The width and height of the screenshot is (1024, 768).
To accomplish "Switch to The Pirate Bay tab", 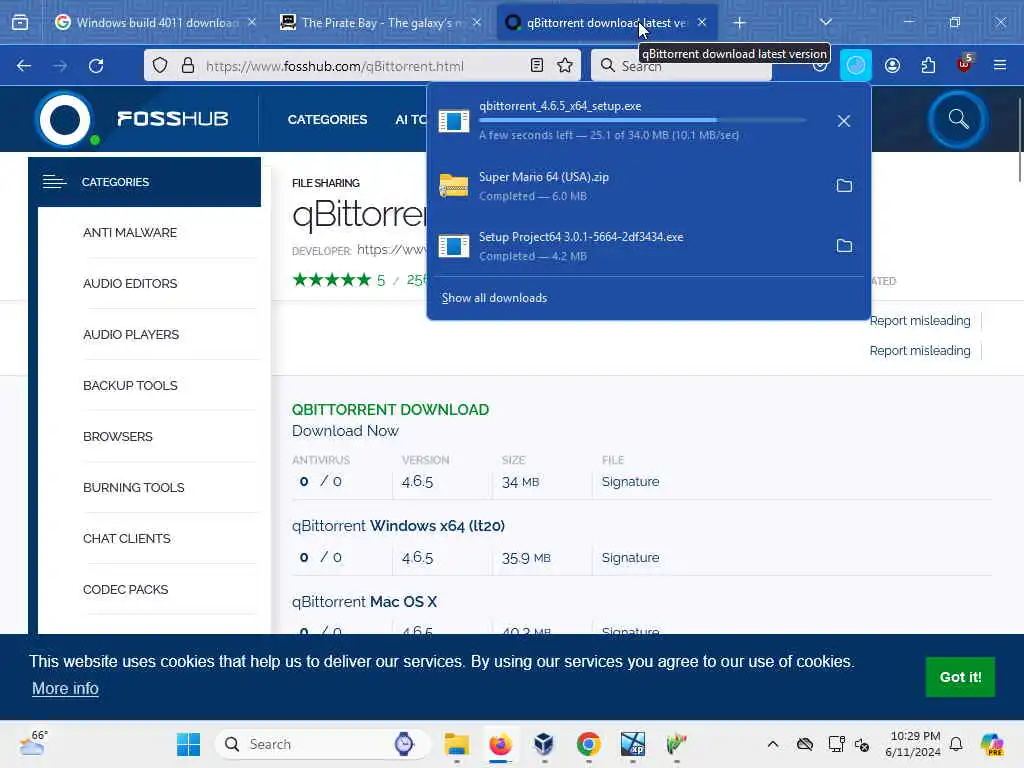I will [x=381, y=23].
